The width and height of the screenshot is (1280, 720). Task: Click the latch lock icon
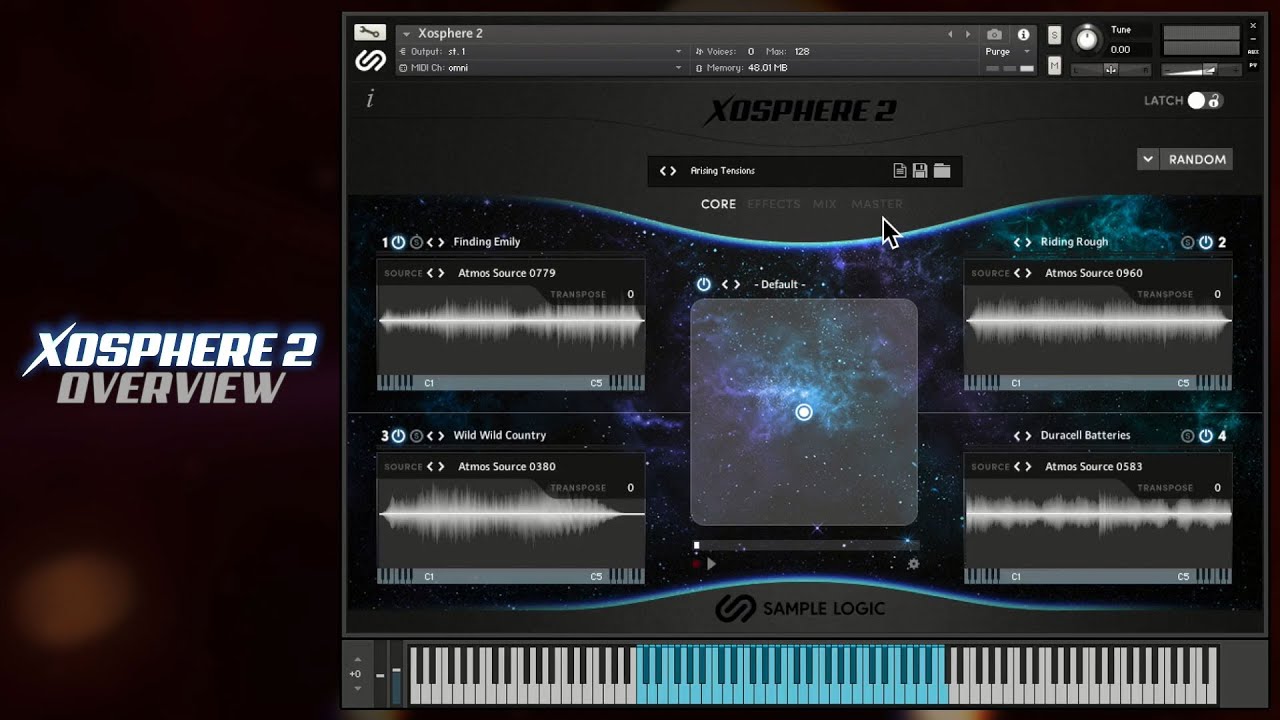[x=1214, y=101]
